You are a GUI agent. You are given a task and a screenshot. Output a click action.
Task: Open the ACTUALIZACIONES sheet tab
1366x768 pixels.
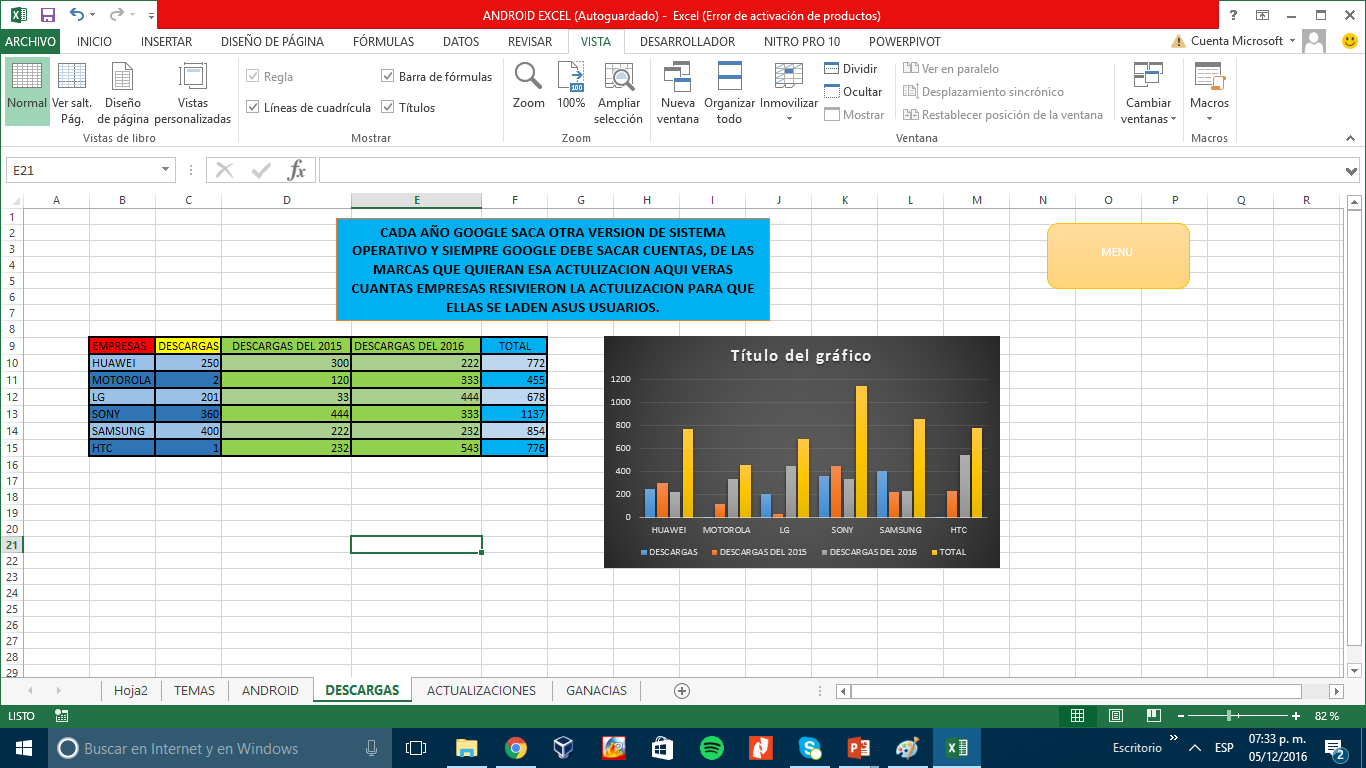point(481,691)
